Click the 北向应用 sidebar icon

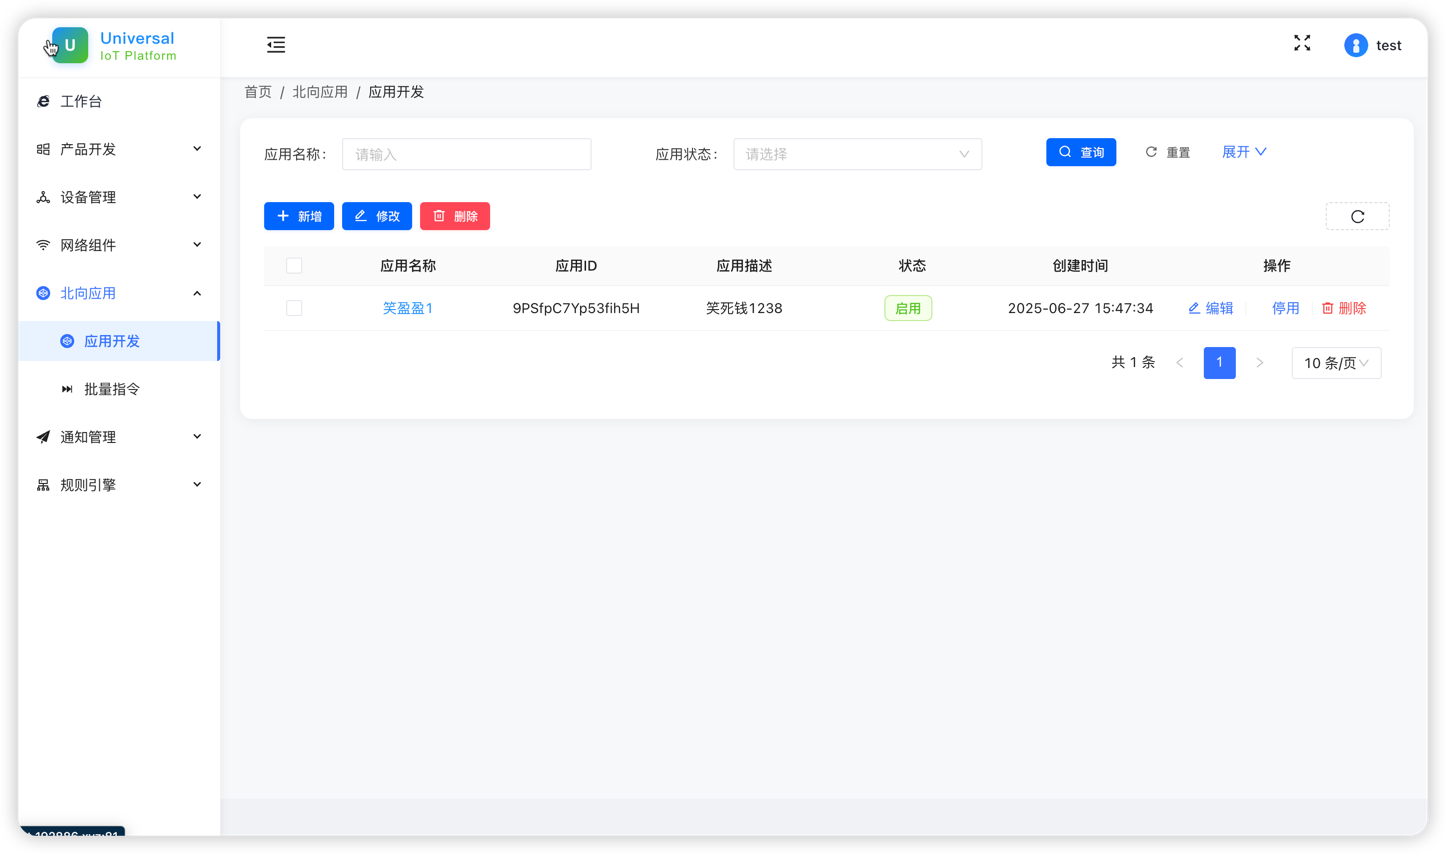(x=43, y=293)
